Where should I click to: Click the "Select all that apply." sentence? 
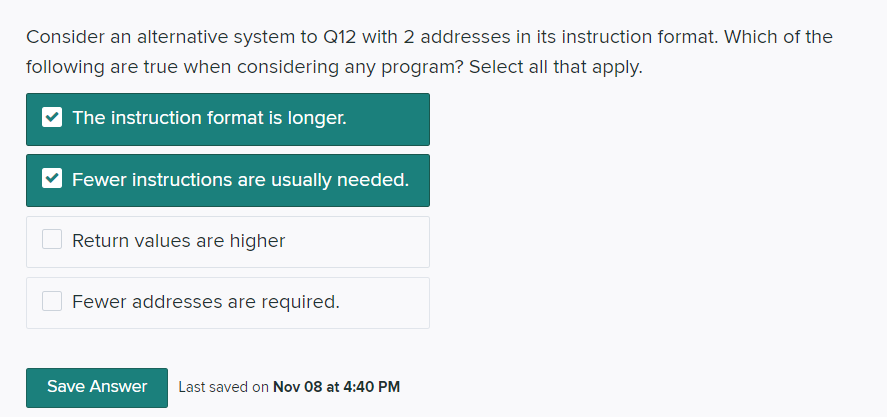(555, 69)
